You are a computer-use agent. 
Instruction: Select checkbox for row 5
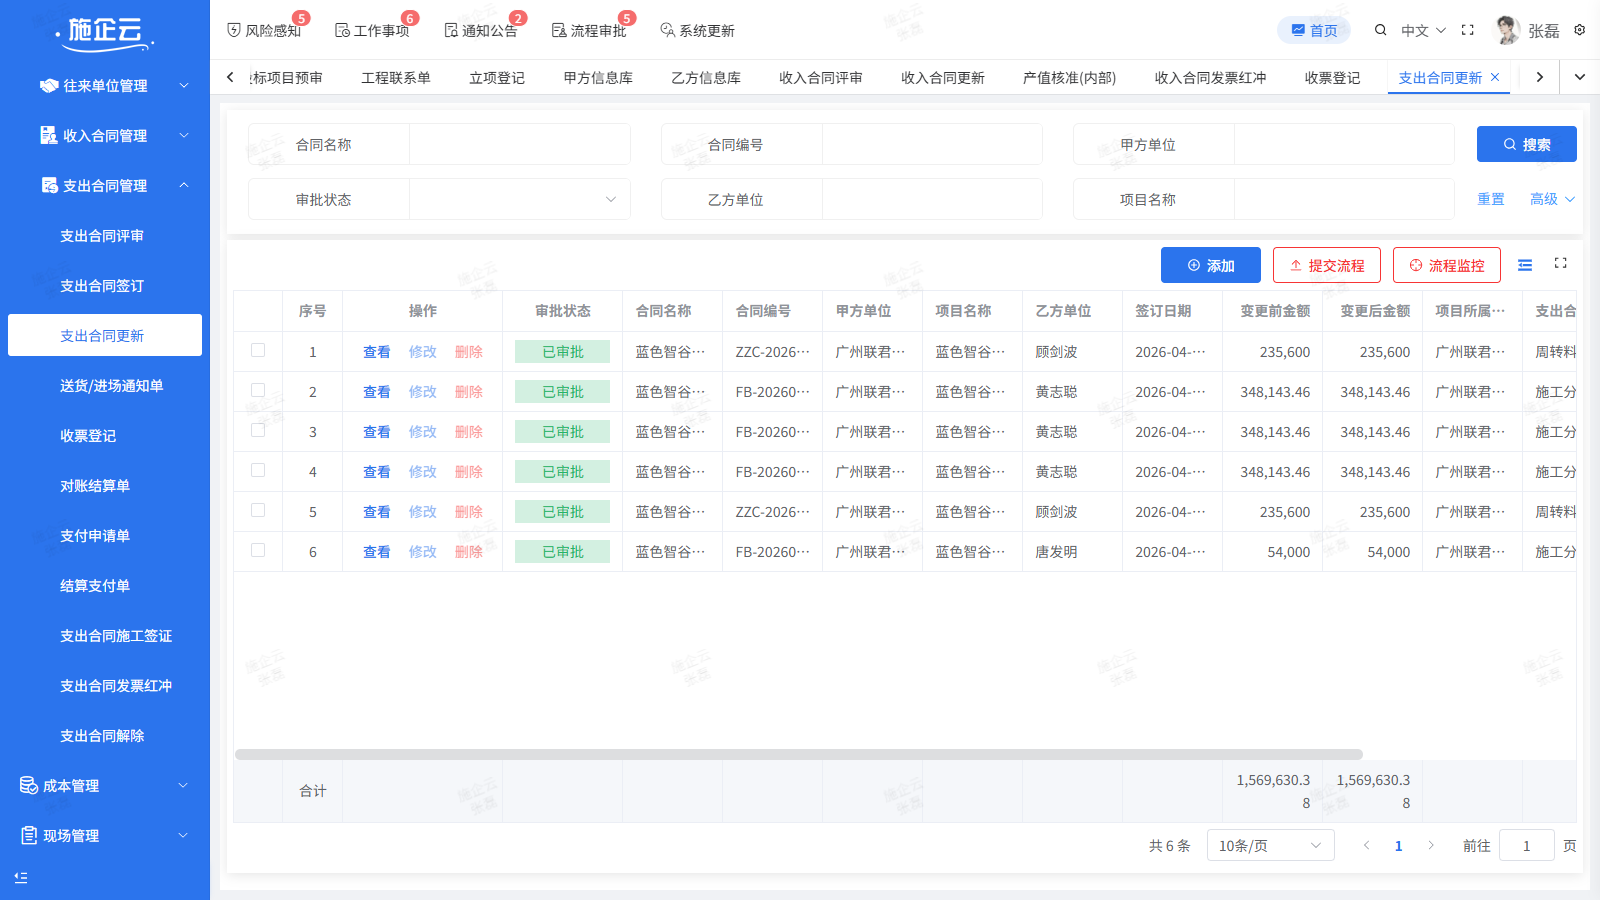tap(258, 510)
